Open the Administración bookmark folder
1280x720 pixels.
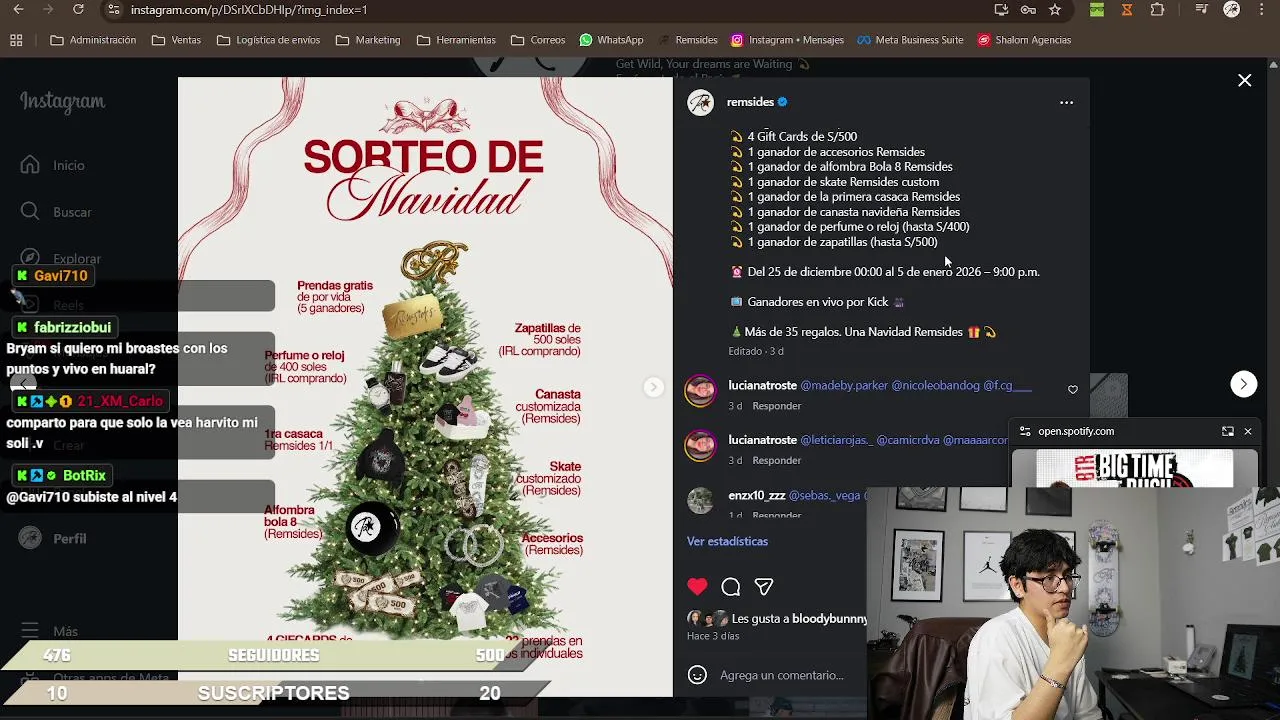point(93,40)
